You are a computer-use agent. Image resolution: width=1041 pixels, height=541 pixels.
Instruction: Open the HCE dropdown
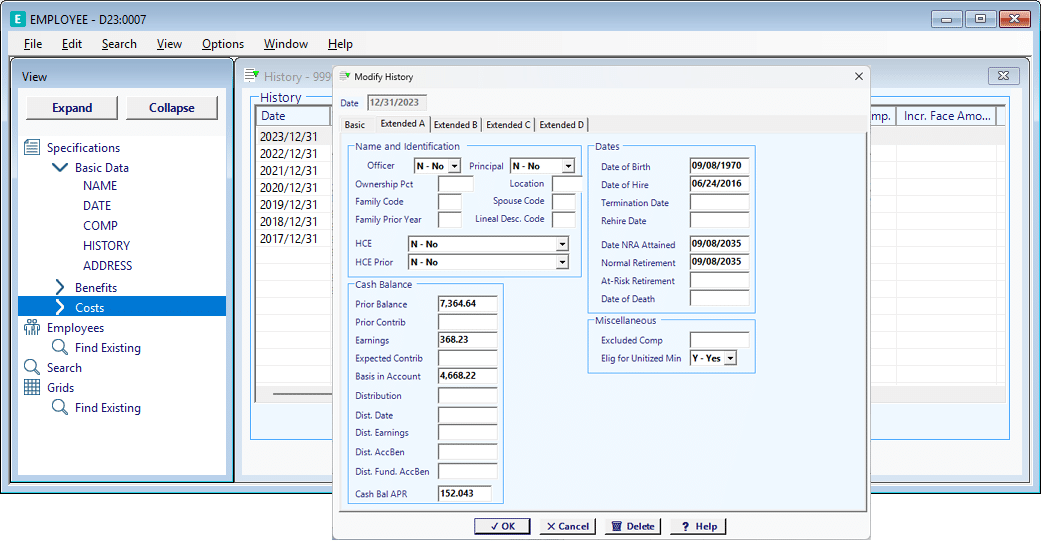(562, 244)
